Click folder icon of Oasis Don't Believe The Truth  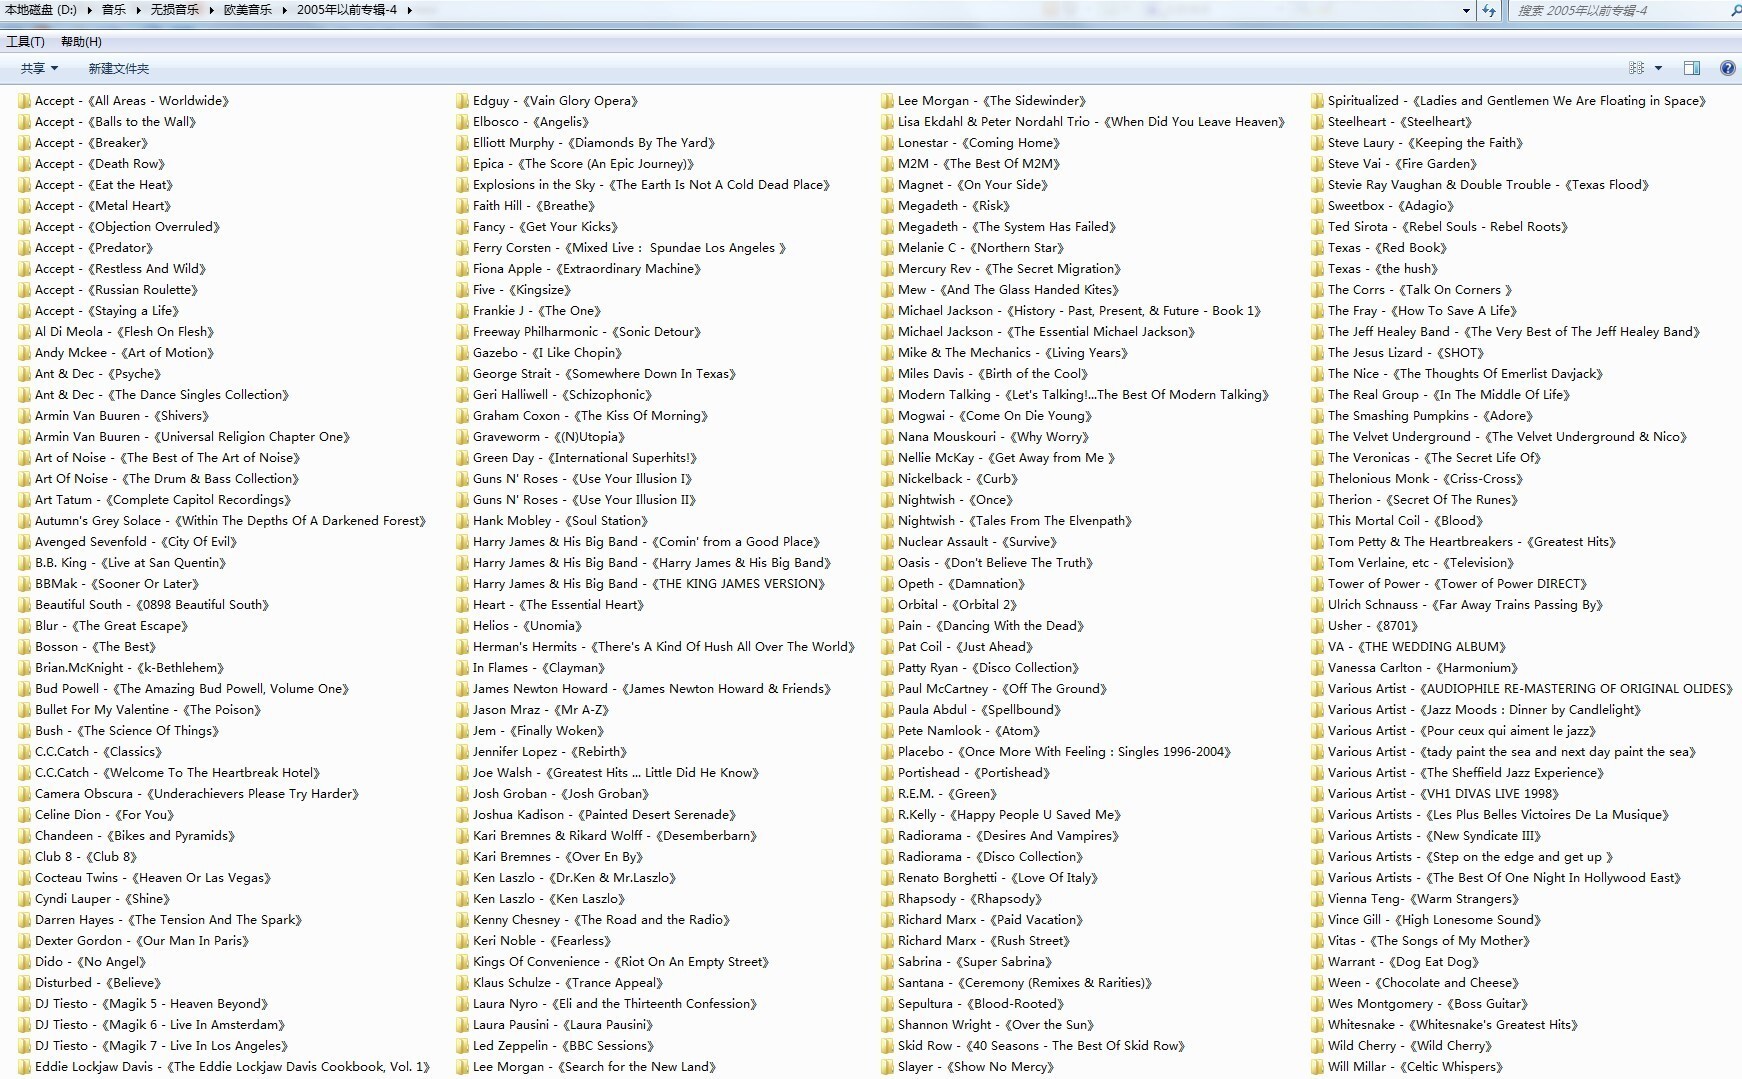click(x=887, y=563)
